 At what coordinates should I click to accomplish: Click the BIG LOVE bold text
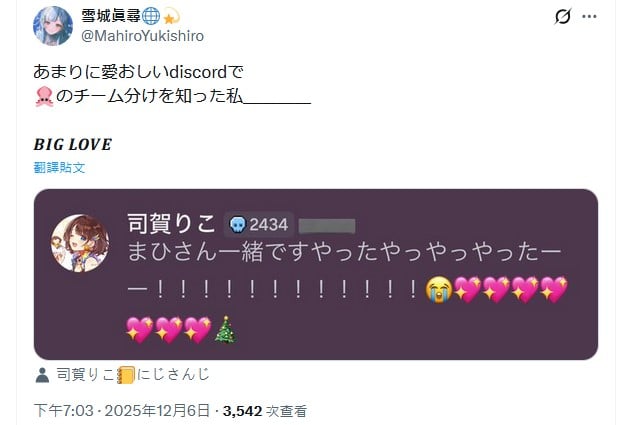pyautogui.click(x=73, y=144)
